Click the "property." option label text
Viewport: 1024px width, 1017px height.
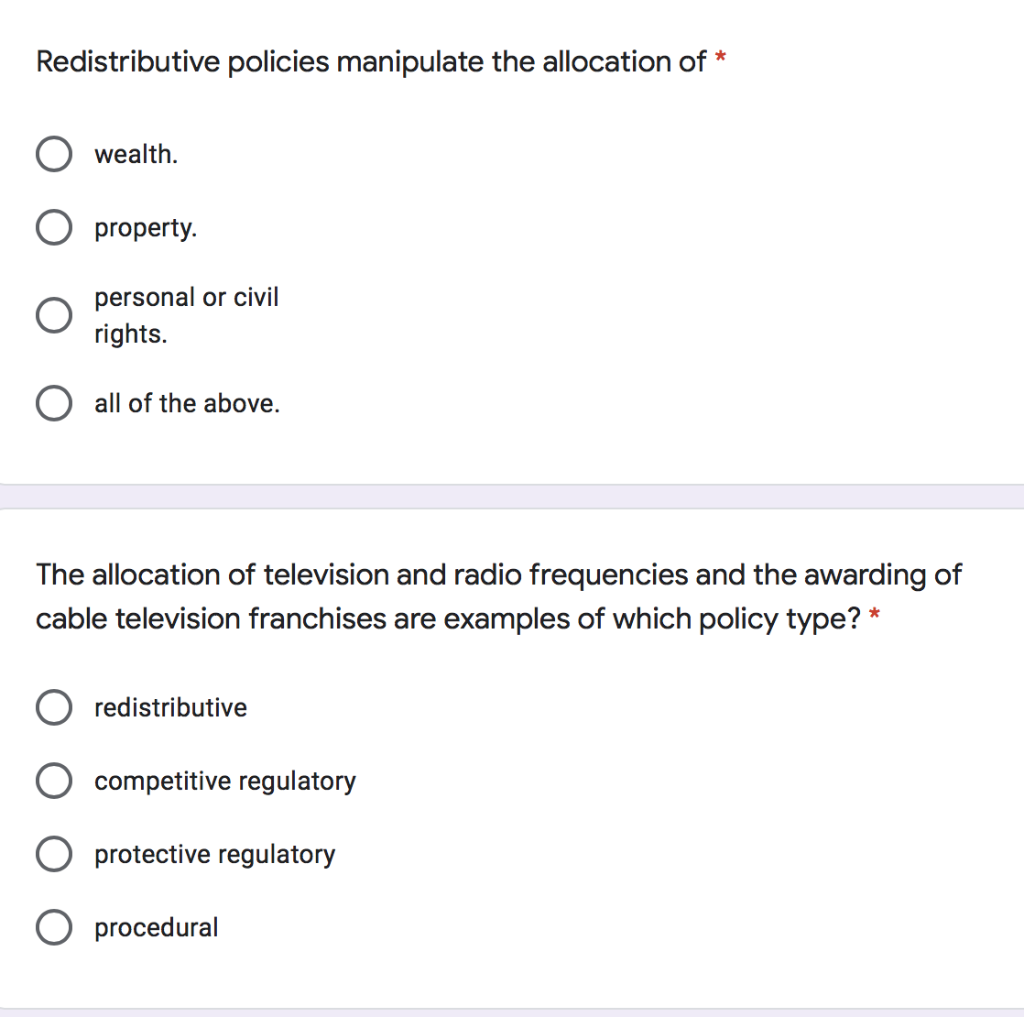pyautogui.click(x=146, y=227)
